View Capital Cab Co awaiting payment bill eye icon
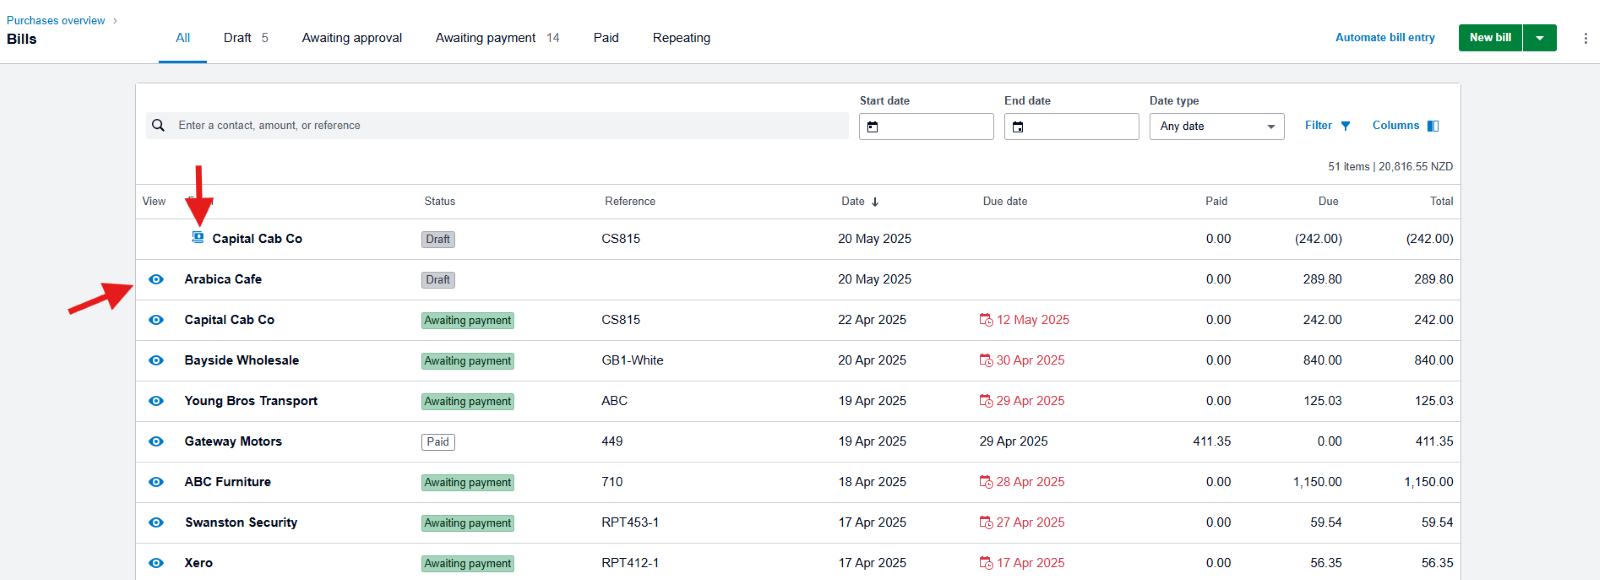This screenshot has height=580, width=1600. point(156,320)
